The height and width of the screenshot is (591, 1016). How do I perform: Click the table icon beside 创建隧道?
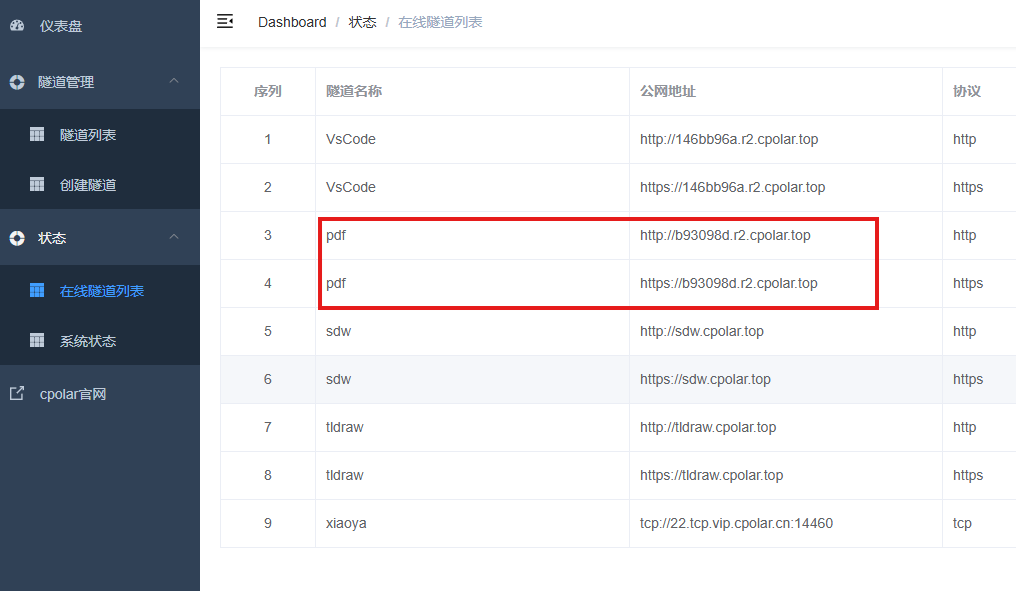pyautogui.click(x=37, y=184)
